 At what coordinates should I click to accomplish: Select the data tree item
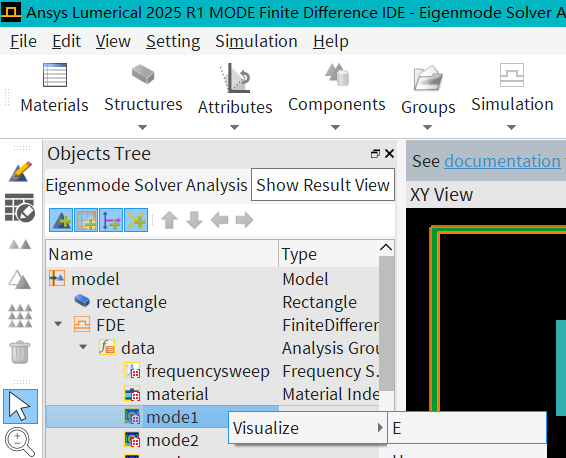pos(138,348)
